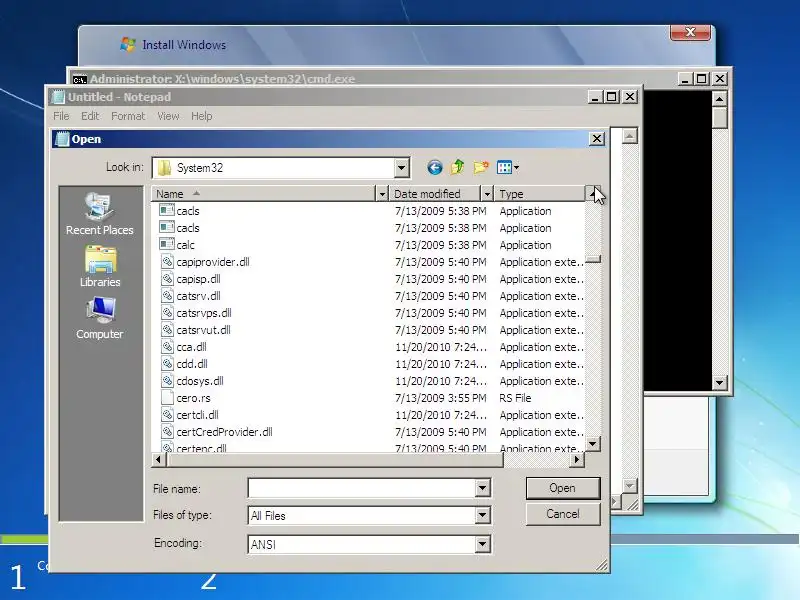The image size is (800, 600).
Task: Sort the list by the Type column
Action: point(540,194)
